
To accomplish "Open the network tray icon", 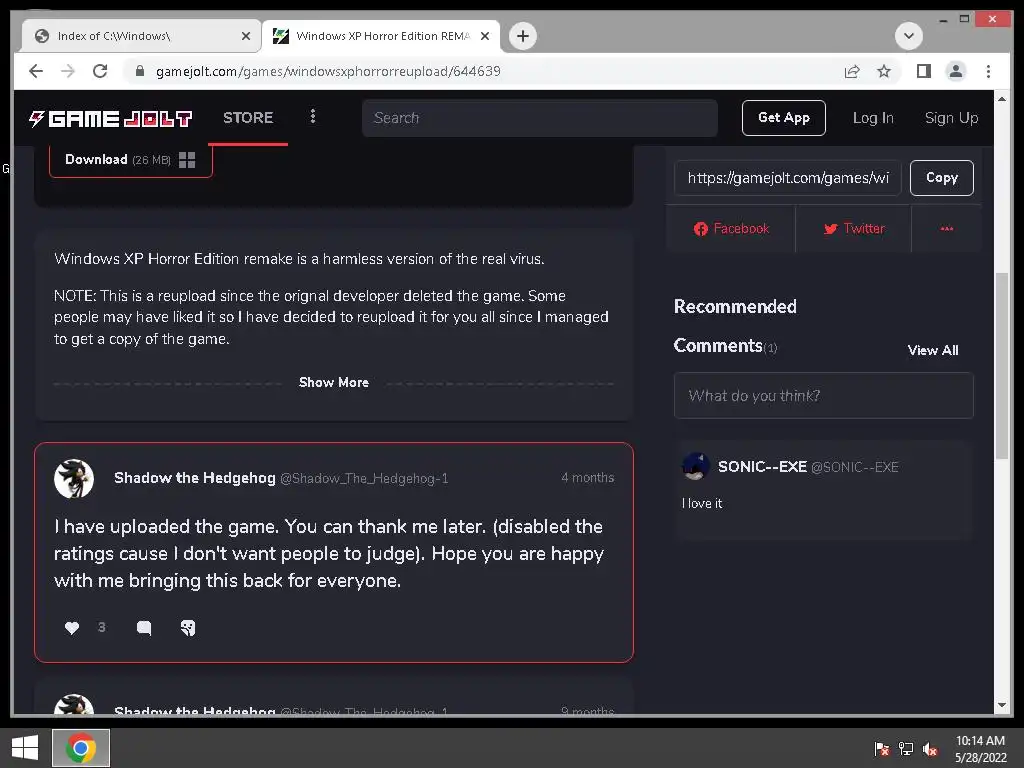I will [906, 749].
